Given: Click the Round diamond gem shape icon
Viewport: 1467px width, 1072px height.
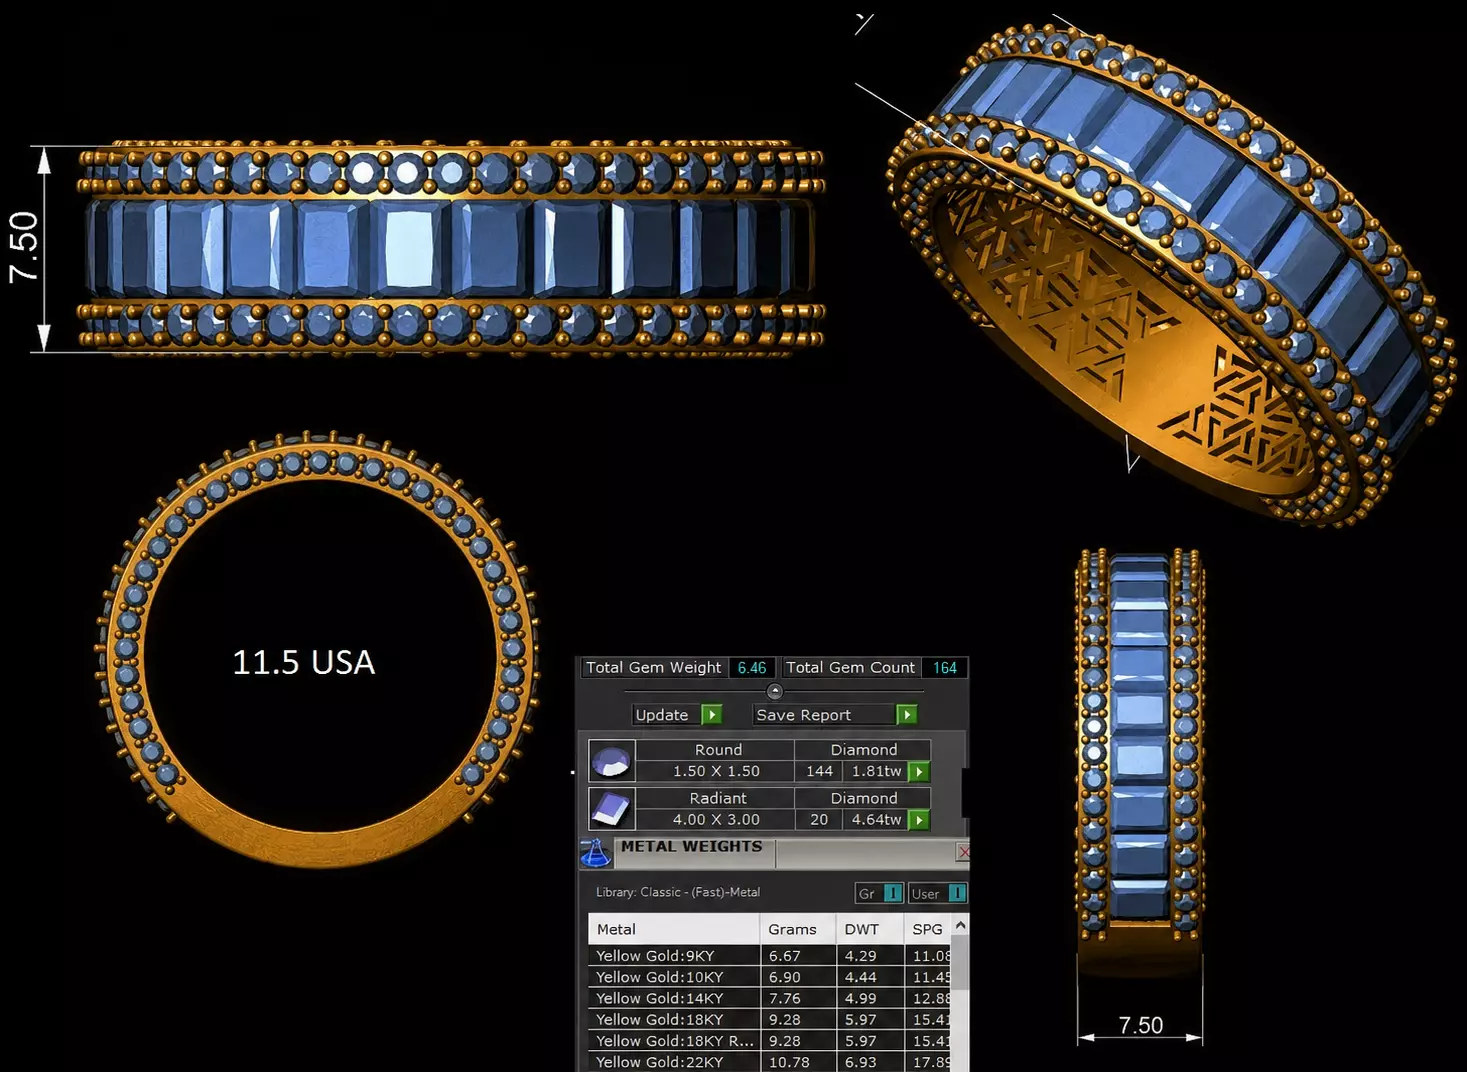Looking at the screenshot, I should [x=611, y=761].
